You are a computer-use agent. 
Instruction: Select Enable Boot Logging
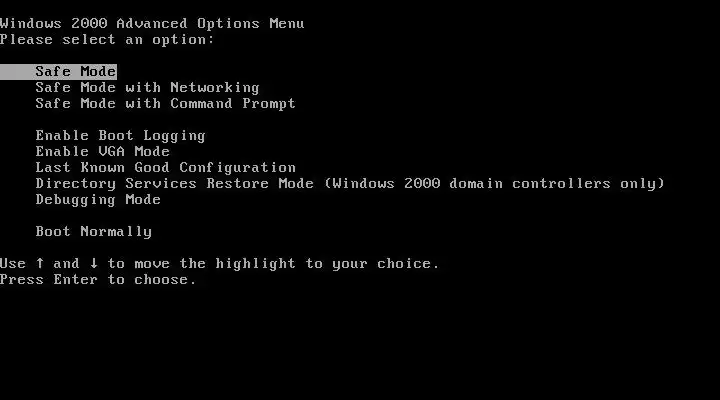tap(120, 136)
